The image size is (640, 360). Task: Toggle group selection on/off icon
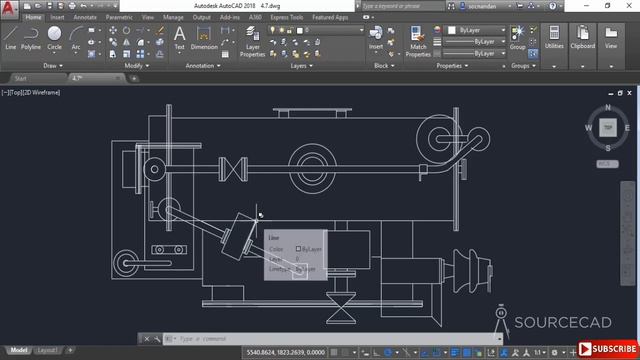533,53
